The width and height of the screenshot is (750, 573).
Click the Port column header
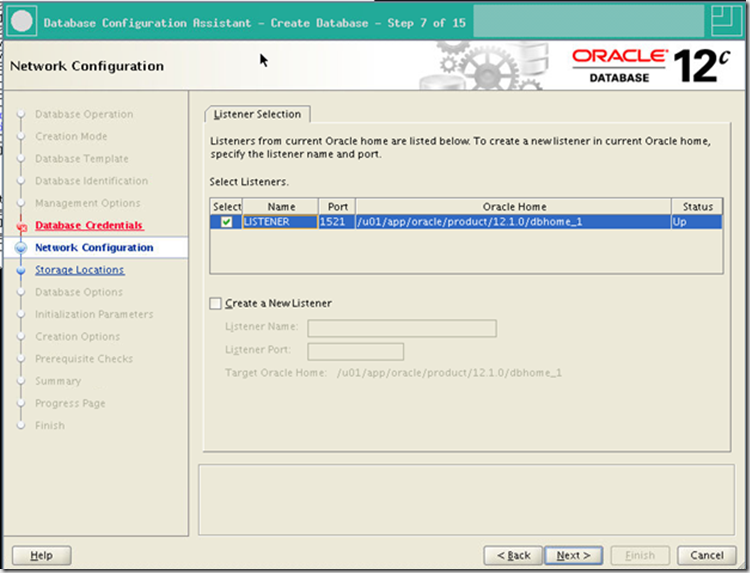coord(337,207)
